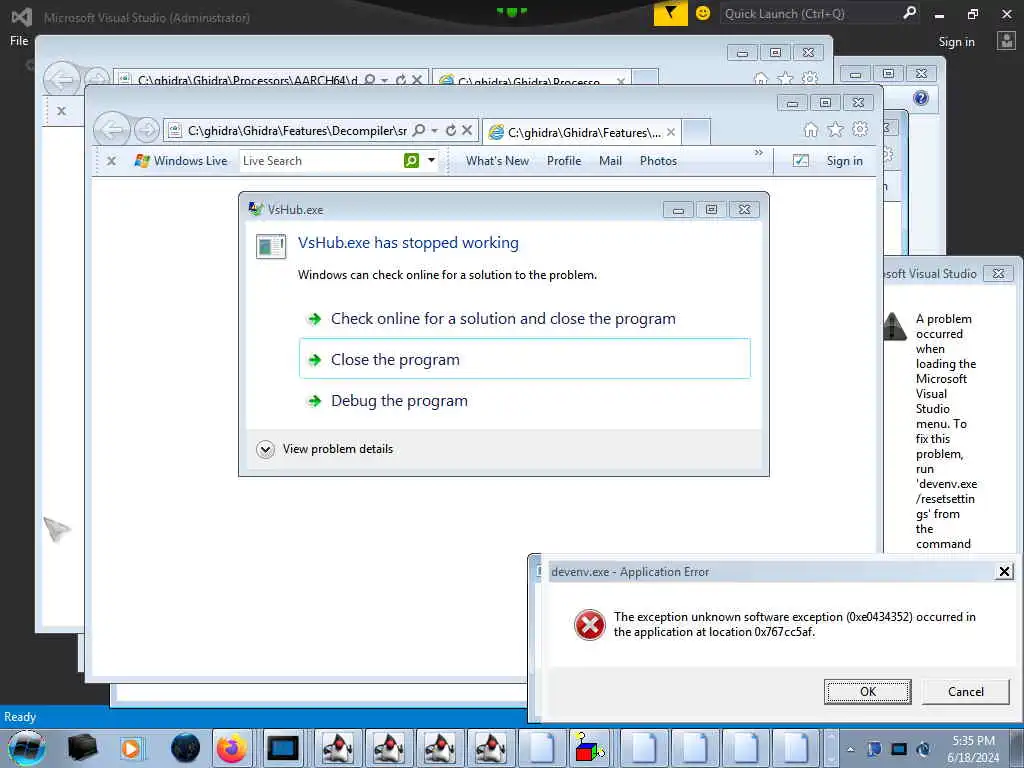The image size is (1024, 768).
Task: Open the Windows Start menu
Action: point(27,748)
